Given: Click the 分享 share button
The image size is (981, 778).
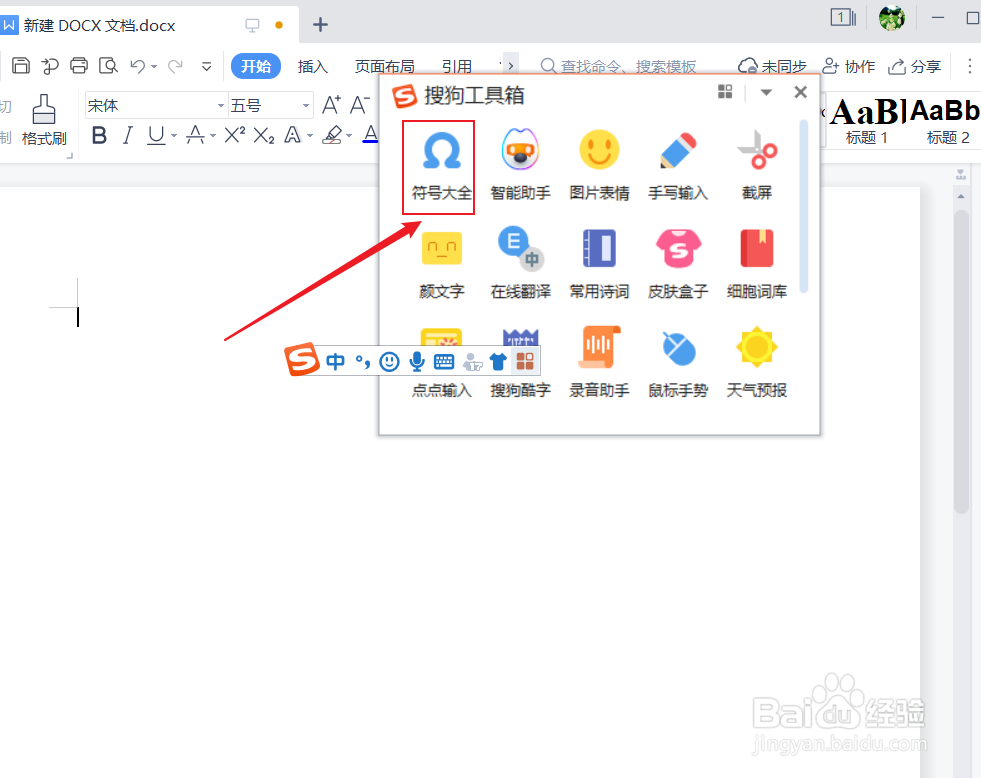Looking at the screenshot, I should [914, 66].
